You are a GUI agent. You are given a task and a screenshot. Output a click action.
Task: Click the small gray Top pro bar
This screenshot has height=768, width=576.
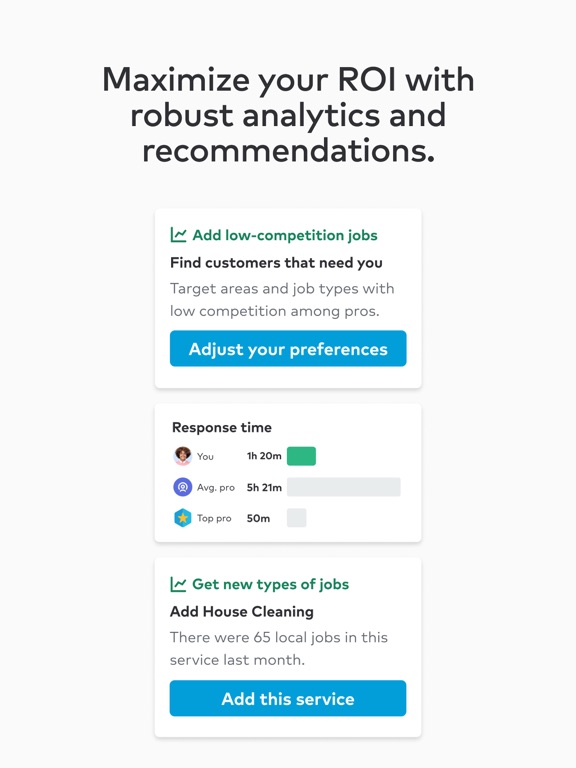point(297,518)
